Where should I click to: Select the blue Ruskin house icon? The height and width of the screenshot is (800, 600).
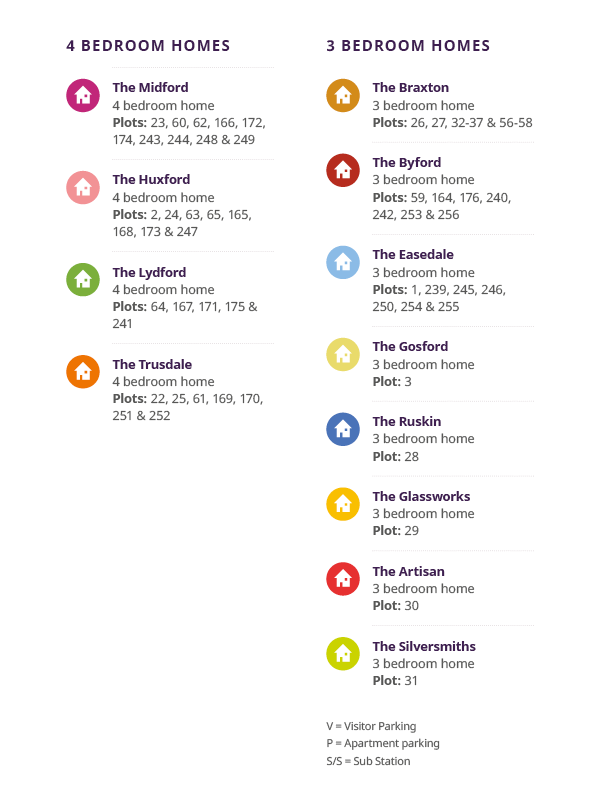click(343, 429)
